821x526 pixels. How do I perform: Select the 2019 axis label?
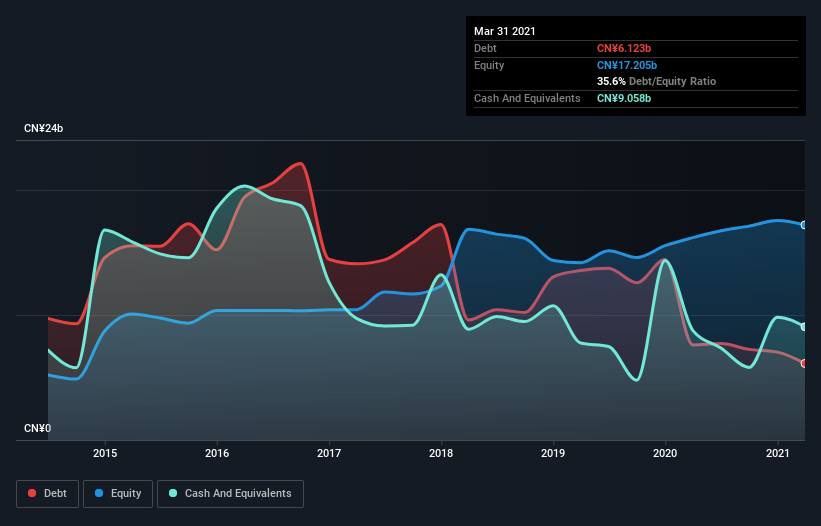[x=553, y=453]
